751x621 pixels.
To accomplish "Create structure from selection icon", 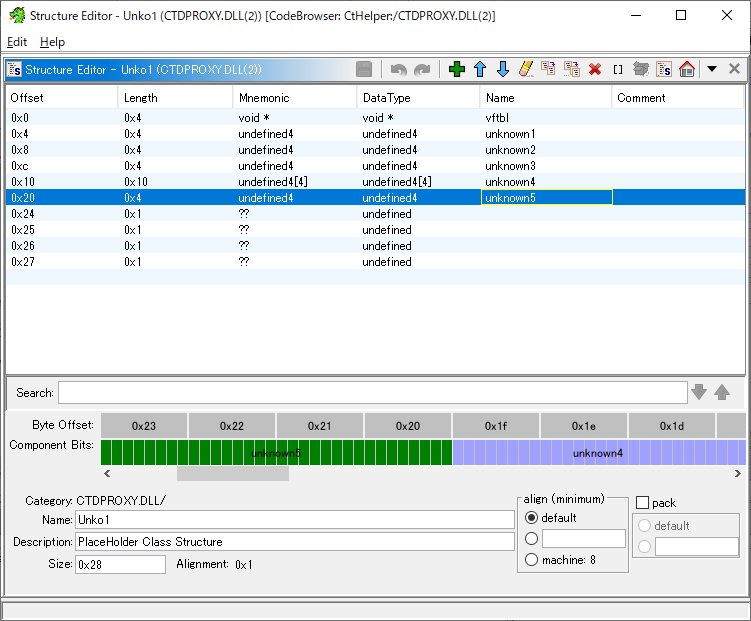I will coord(664,69).
